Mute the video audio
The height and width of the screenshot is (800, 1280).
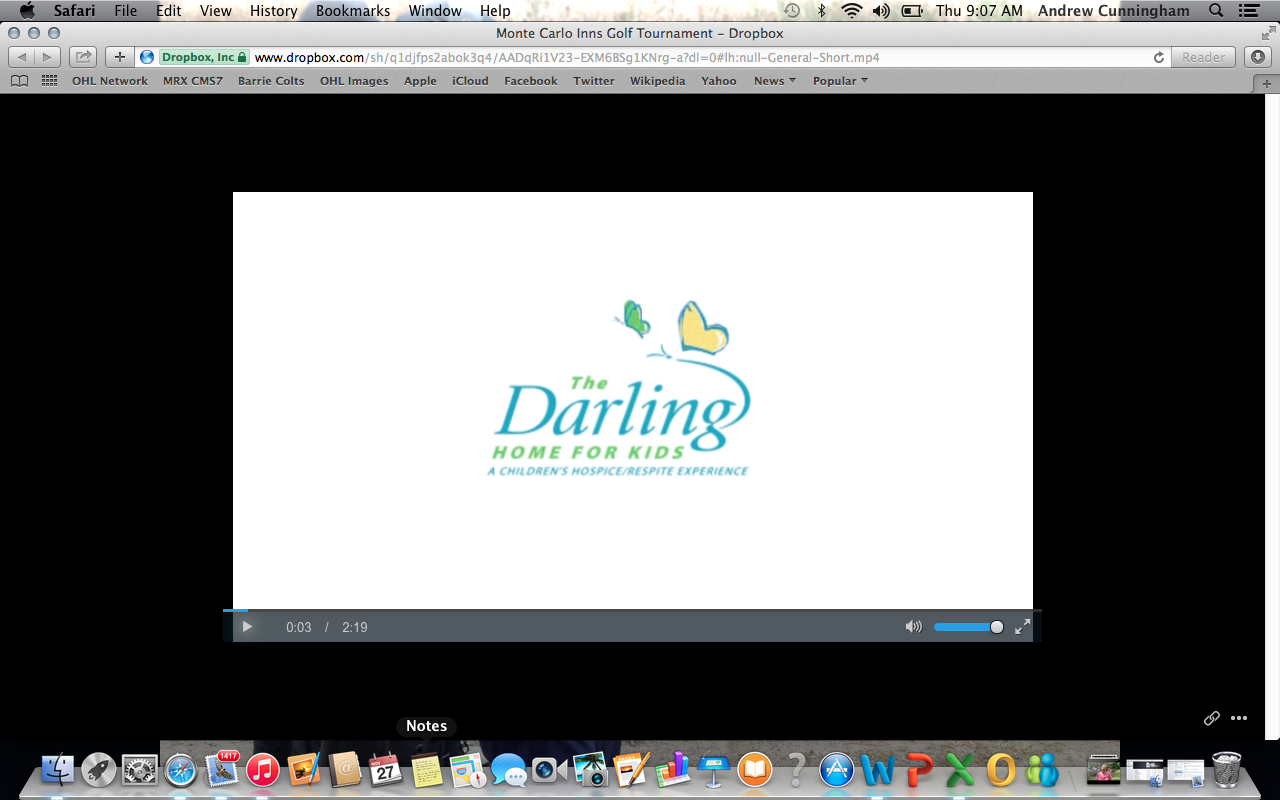pyautogui.click(x=912, y=627)
